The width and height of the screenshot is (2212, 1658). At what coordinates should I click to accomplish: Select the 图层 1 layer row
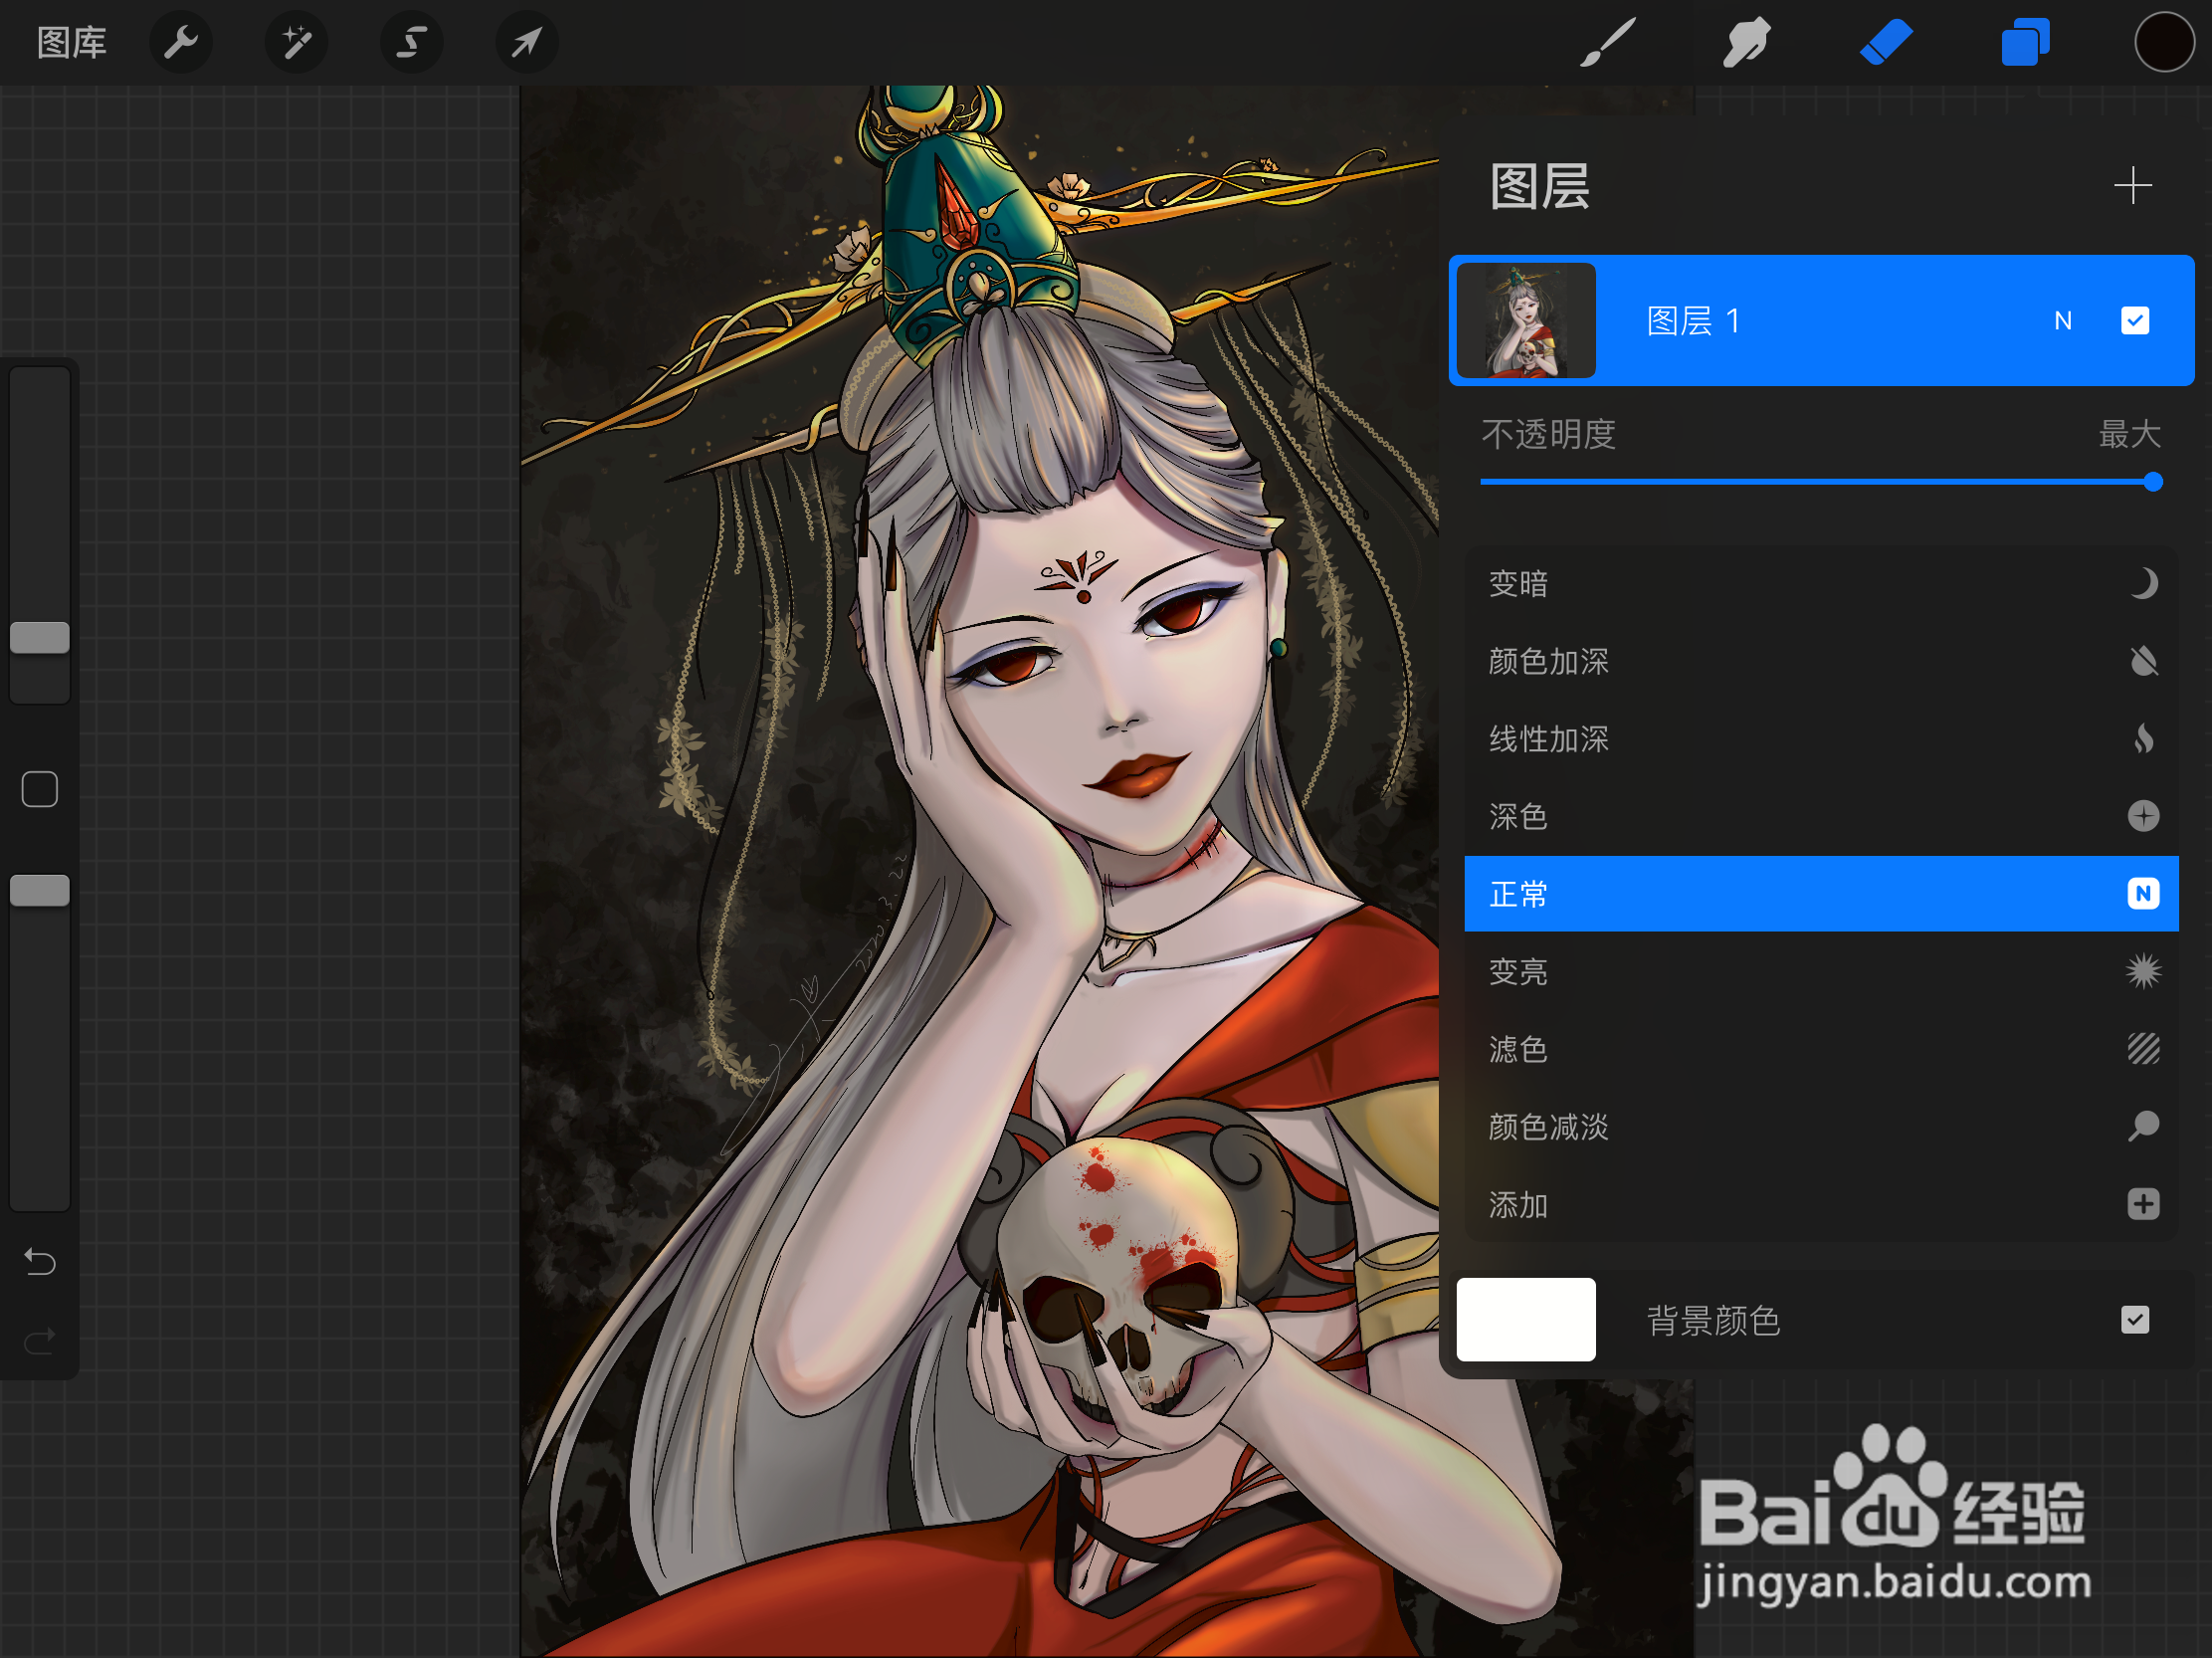pos(1821,321)
